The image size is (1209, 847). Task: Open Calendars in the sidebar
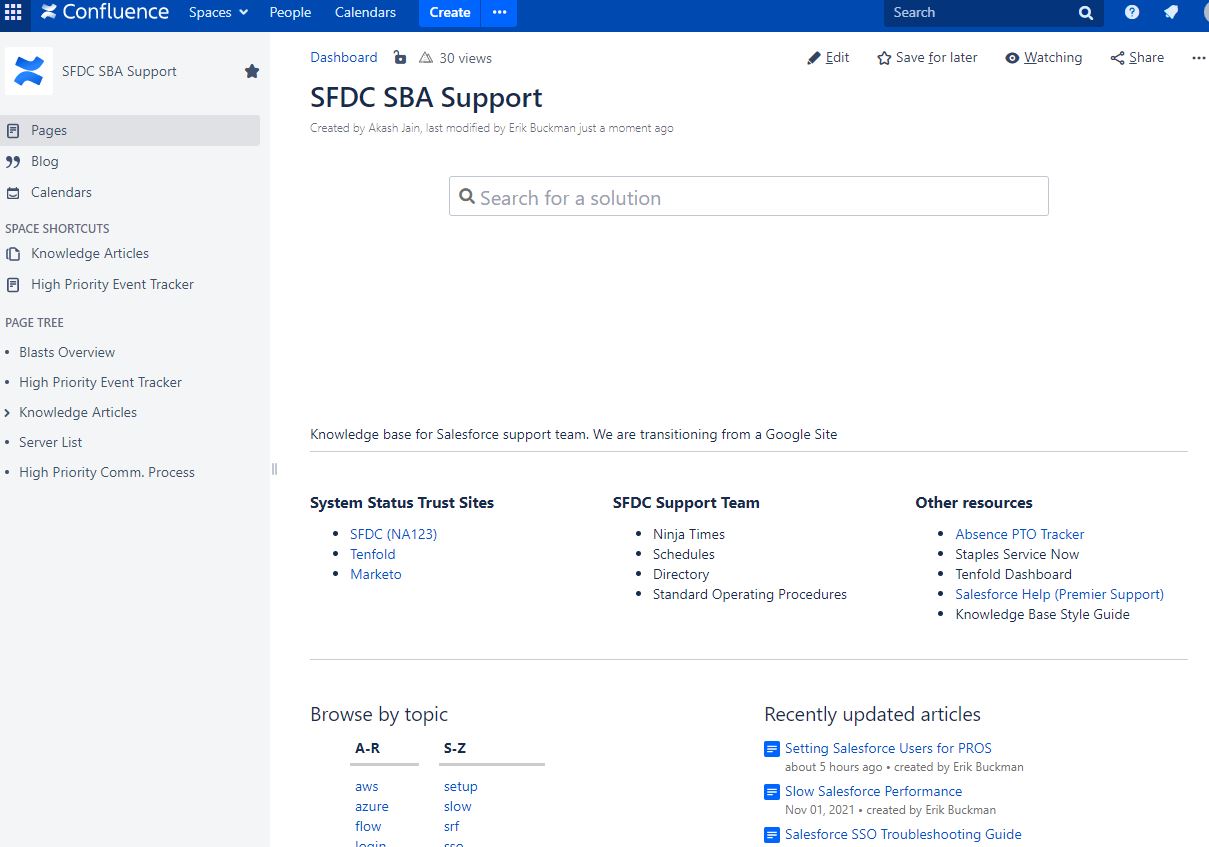point(61,192)
